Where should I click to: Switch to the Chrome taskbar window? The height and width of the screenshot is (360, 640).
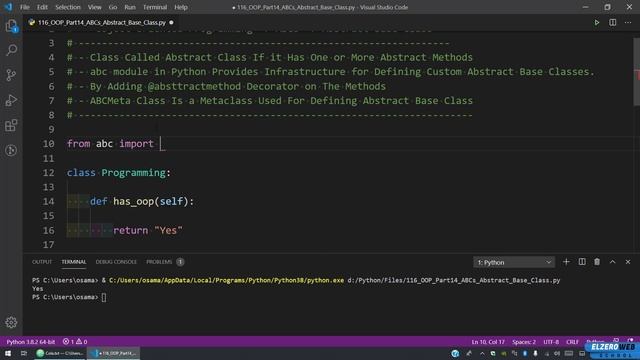(x=60, y=353)
